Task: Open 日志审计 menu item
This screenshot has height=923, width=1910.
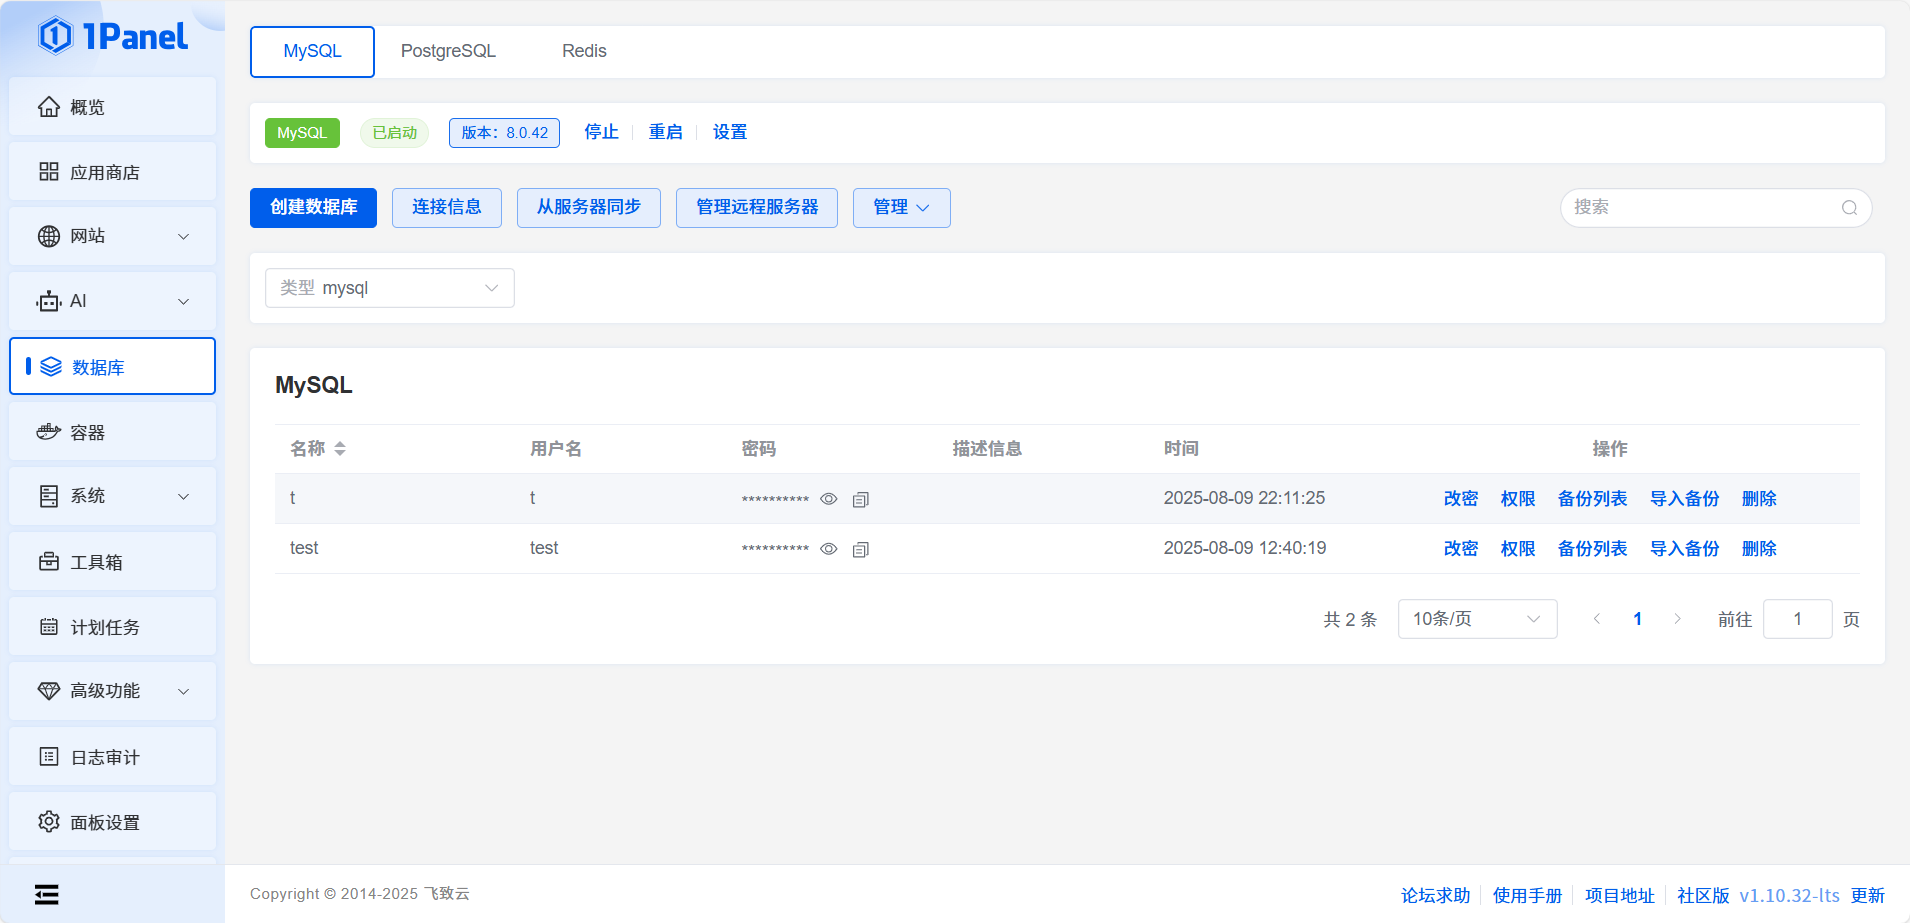Action: click(x=113, y=757)
